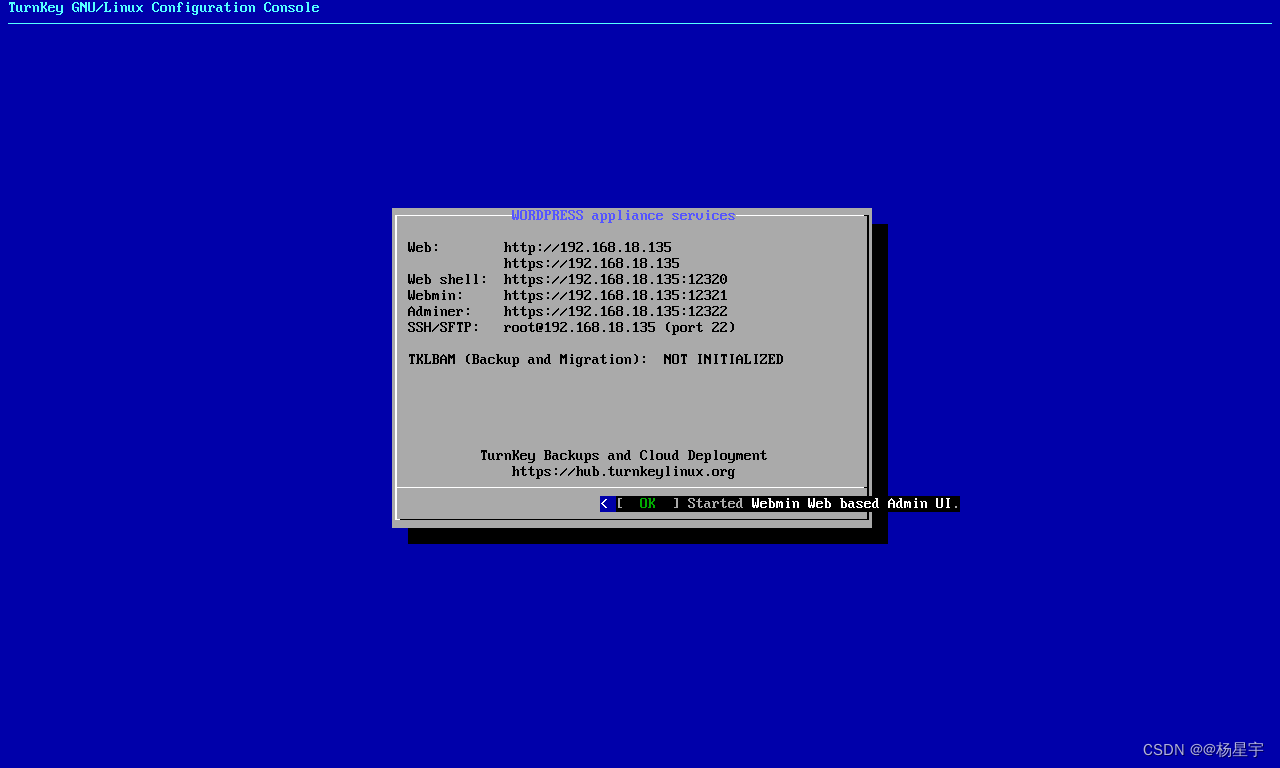Click the "Adminer:" label
Viewport: 1280px width, 768px height.
[x=440, y=311]
